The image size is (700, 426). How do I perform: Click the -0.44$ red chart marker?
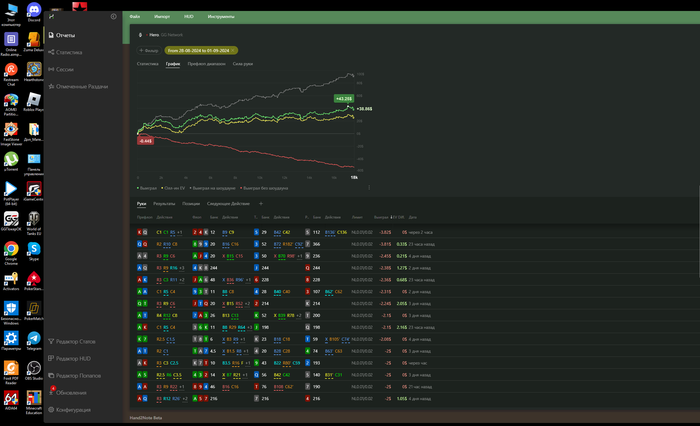point(145,141)
